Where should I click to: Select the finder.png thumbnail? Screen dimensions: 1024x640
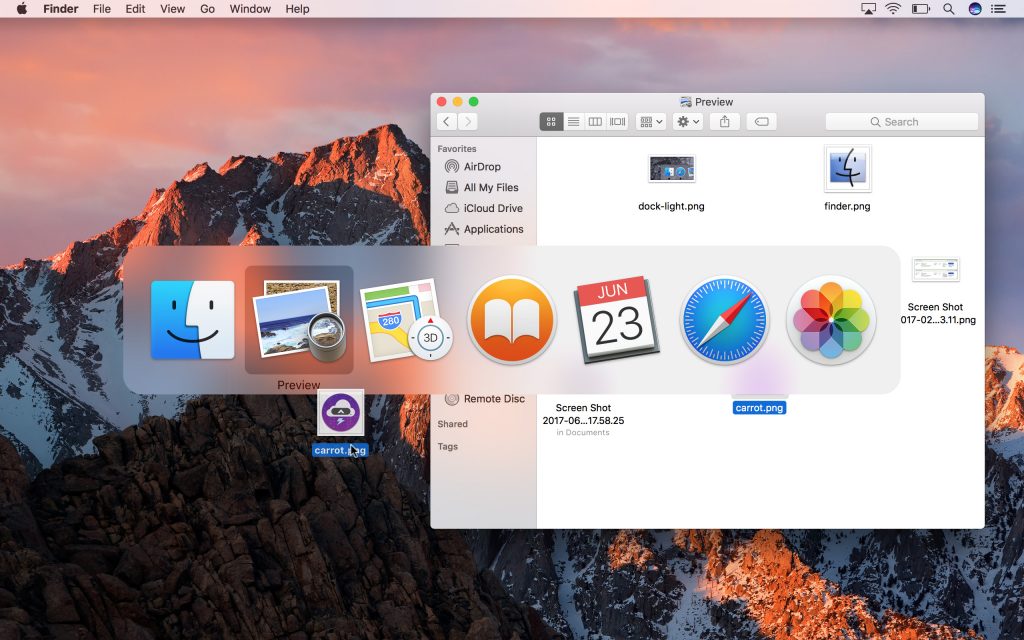click(848, 168)
